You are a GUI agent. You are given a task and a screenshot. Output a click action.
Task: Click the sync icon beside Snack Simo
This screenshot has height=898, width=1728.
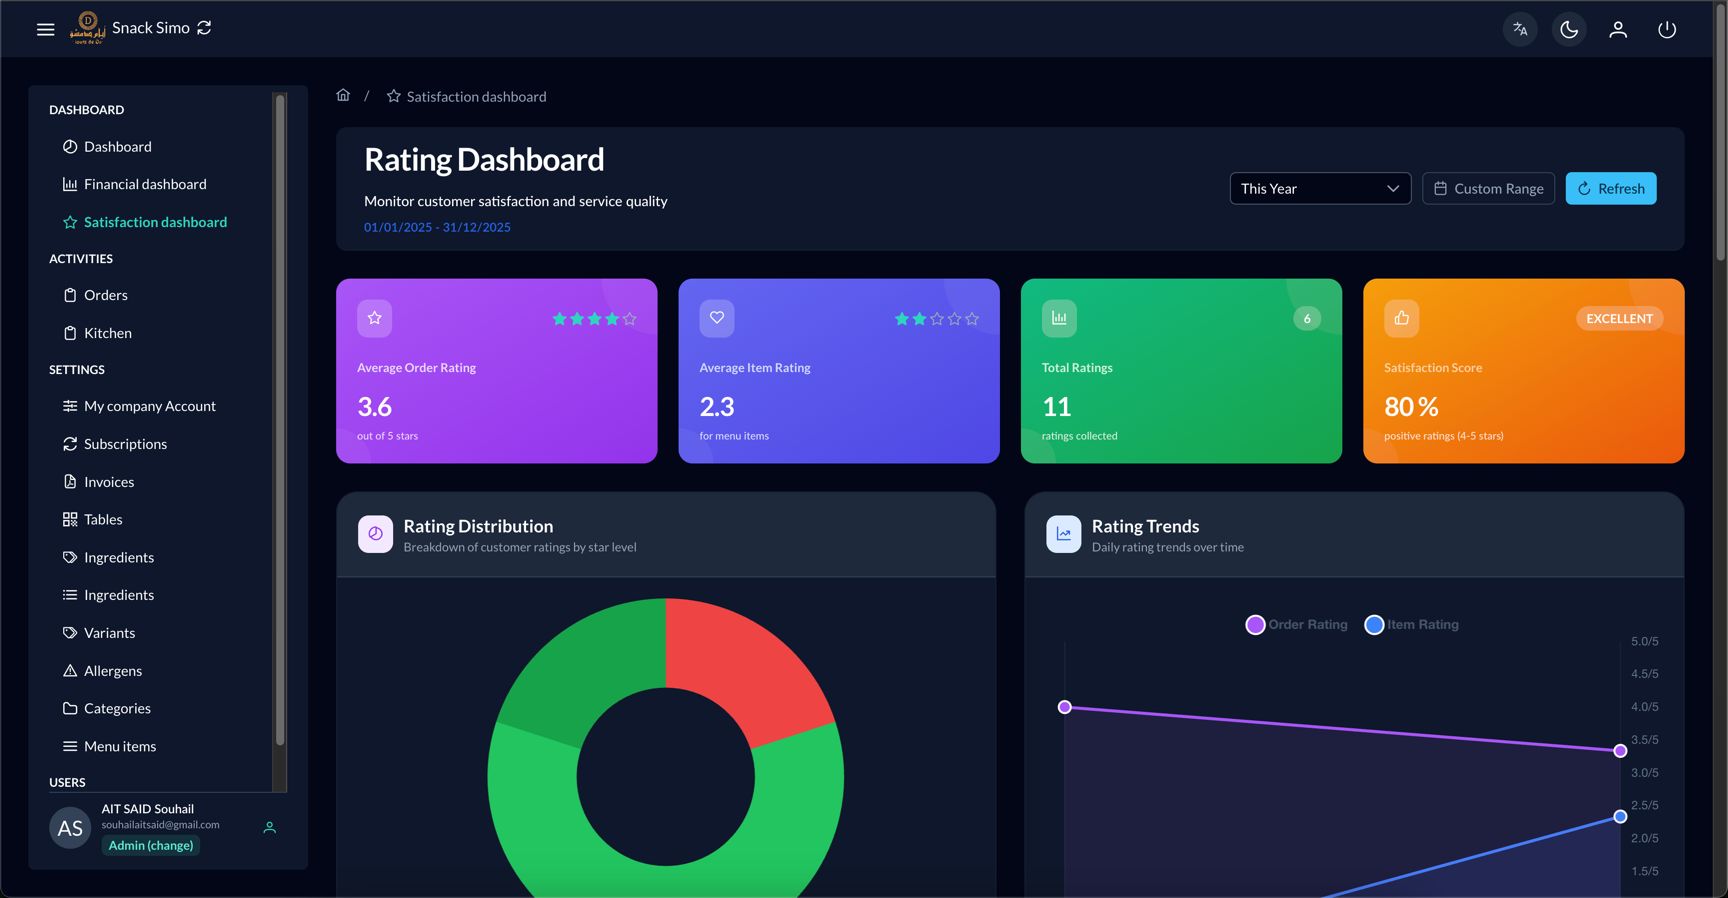pos(205,28)
